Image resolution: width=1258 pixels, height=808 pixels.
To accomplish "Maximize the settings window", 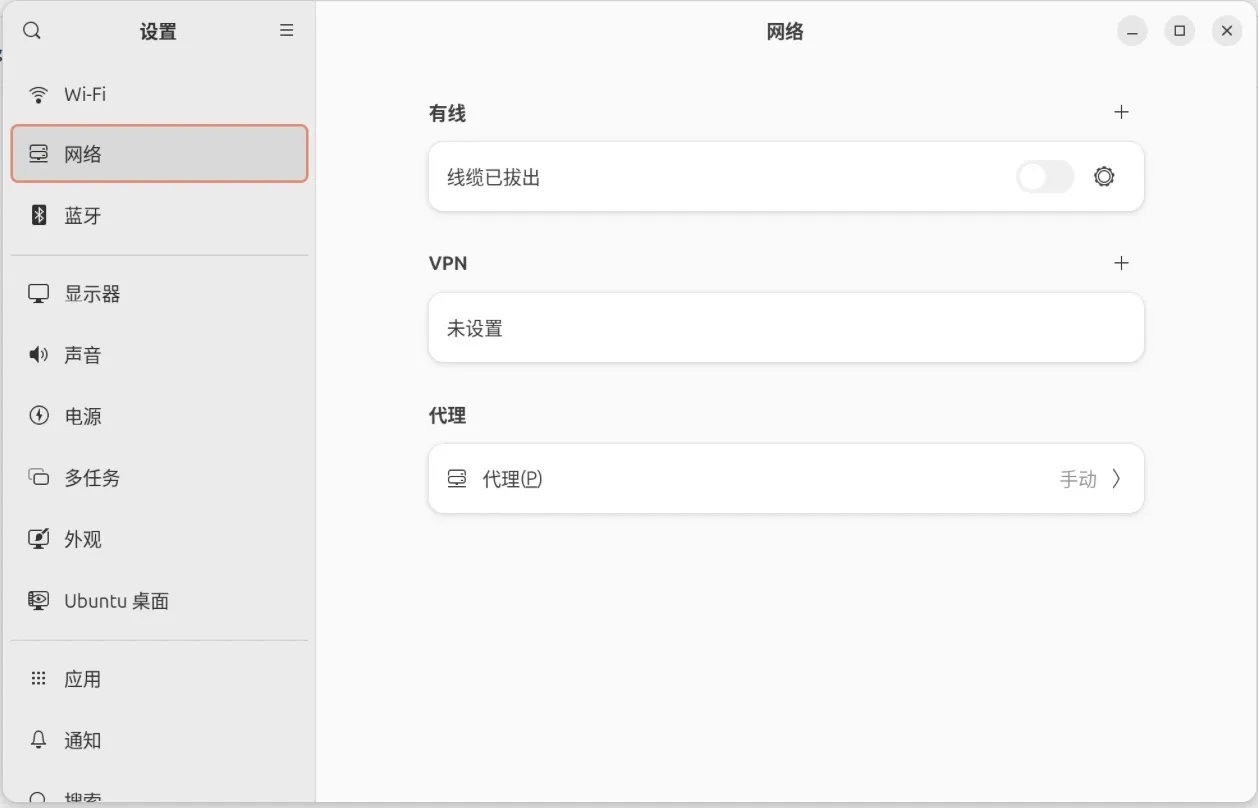I will click(x=1179, y=31).
